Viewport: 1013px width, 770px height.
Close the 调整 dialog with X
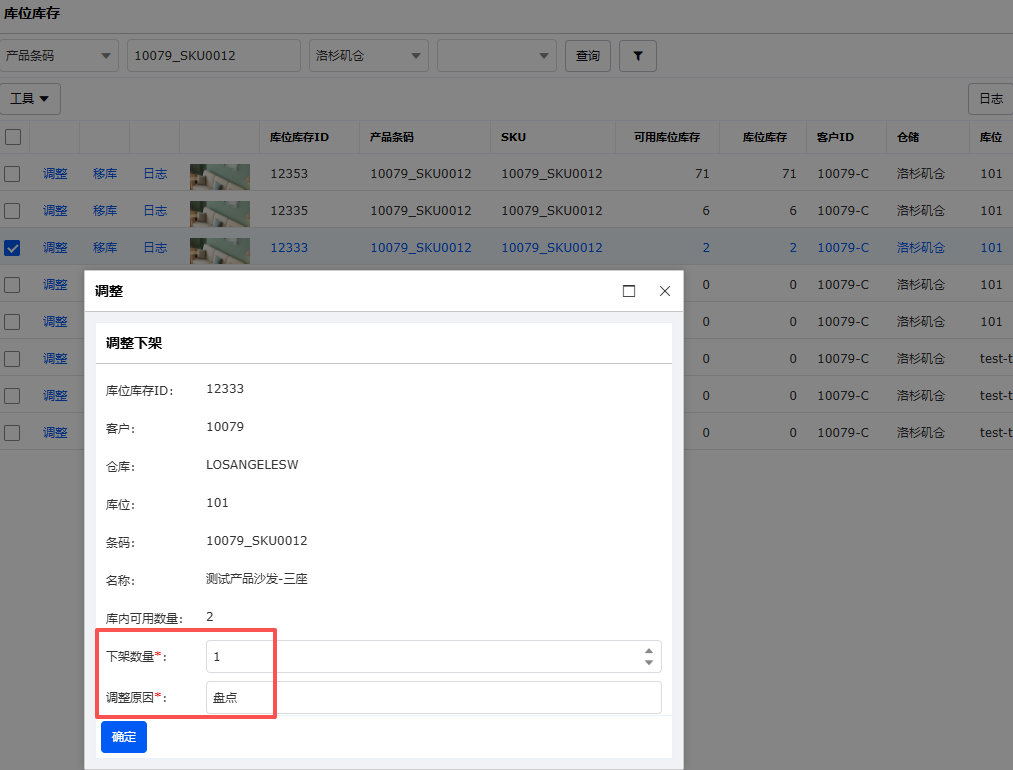coord(665,291)
